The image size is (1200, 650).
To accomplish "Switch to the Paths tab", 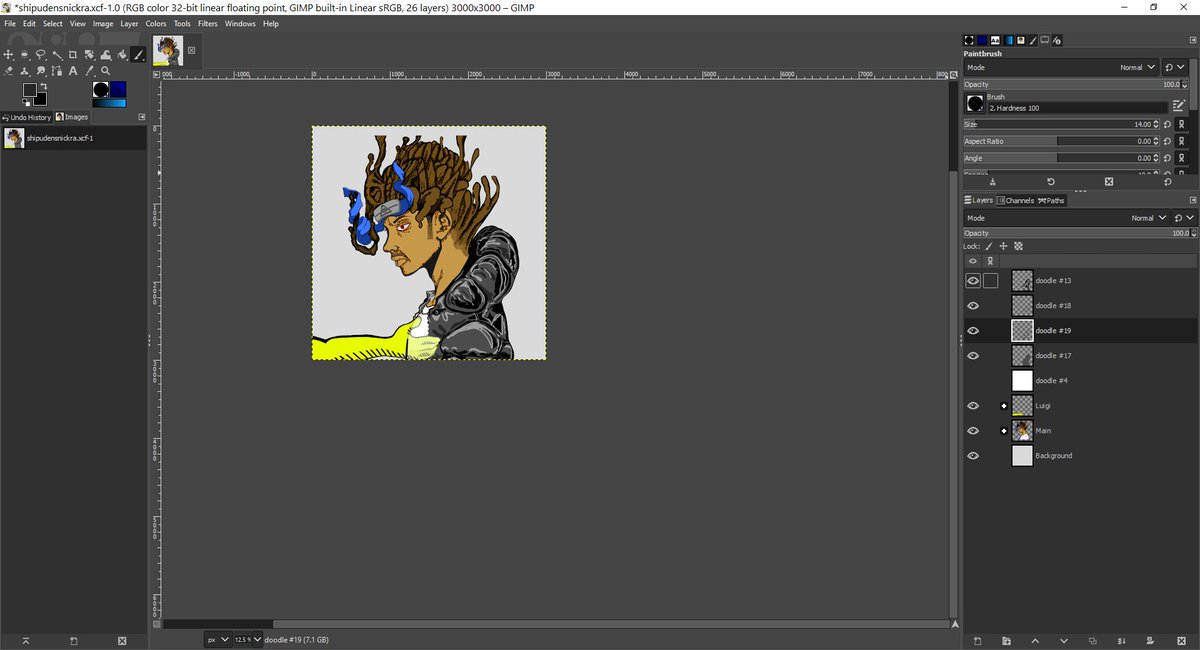I will coord(1052,200).
